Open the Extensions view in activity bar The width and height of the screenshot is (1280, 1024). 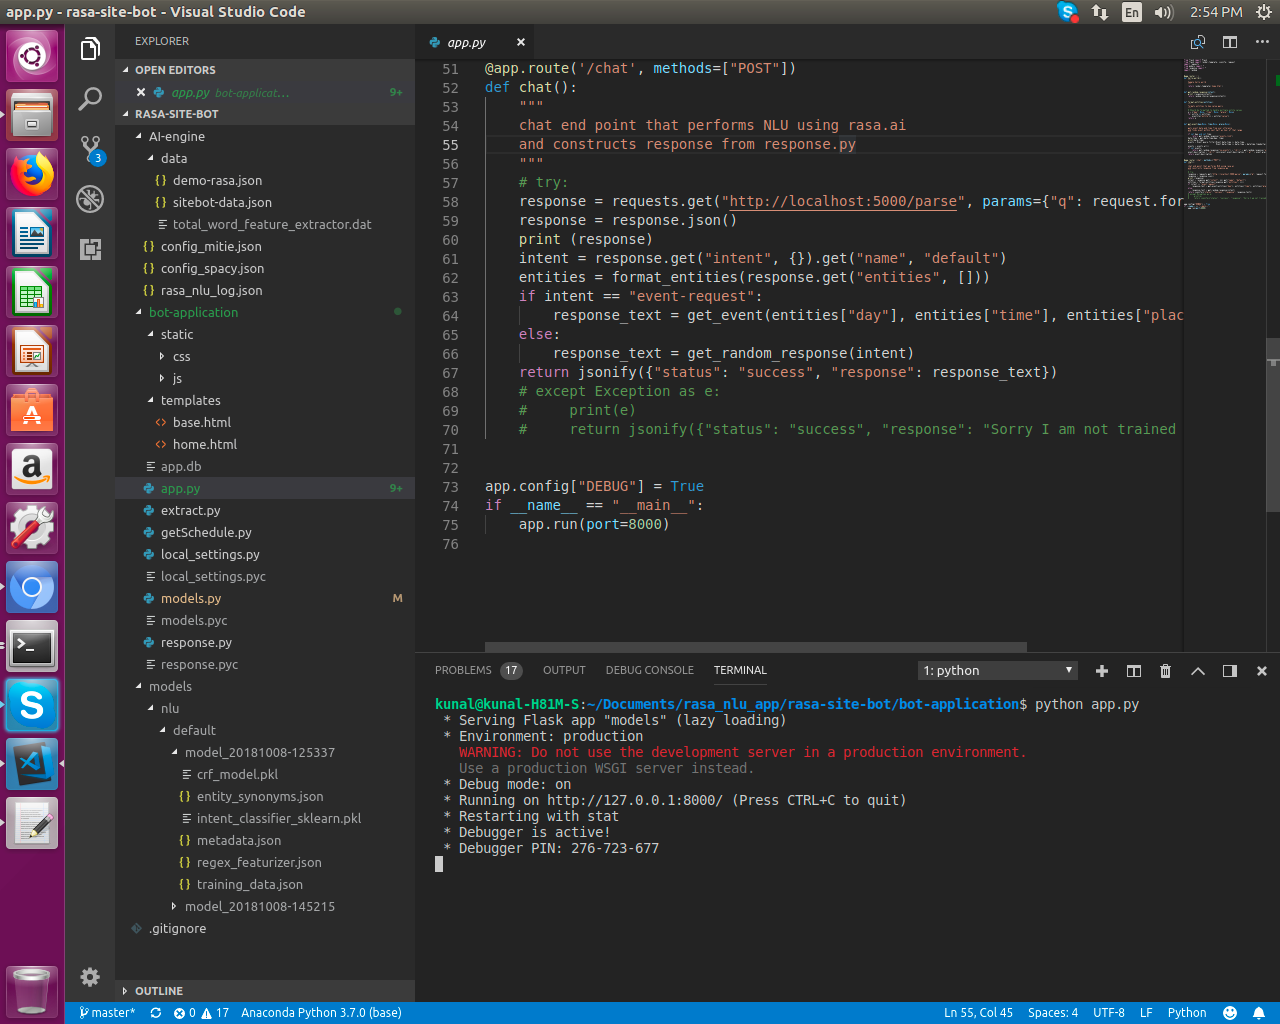(x=90, y=249)
